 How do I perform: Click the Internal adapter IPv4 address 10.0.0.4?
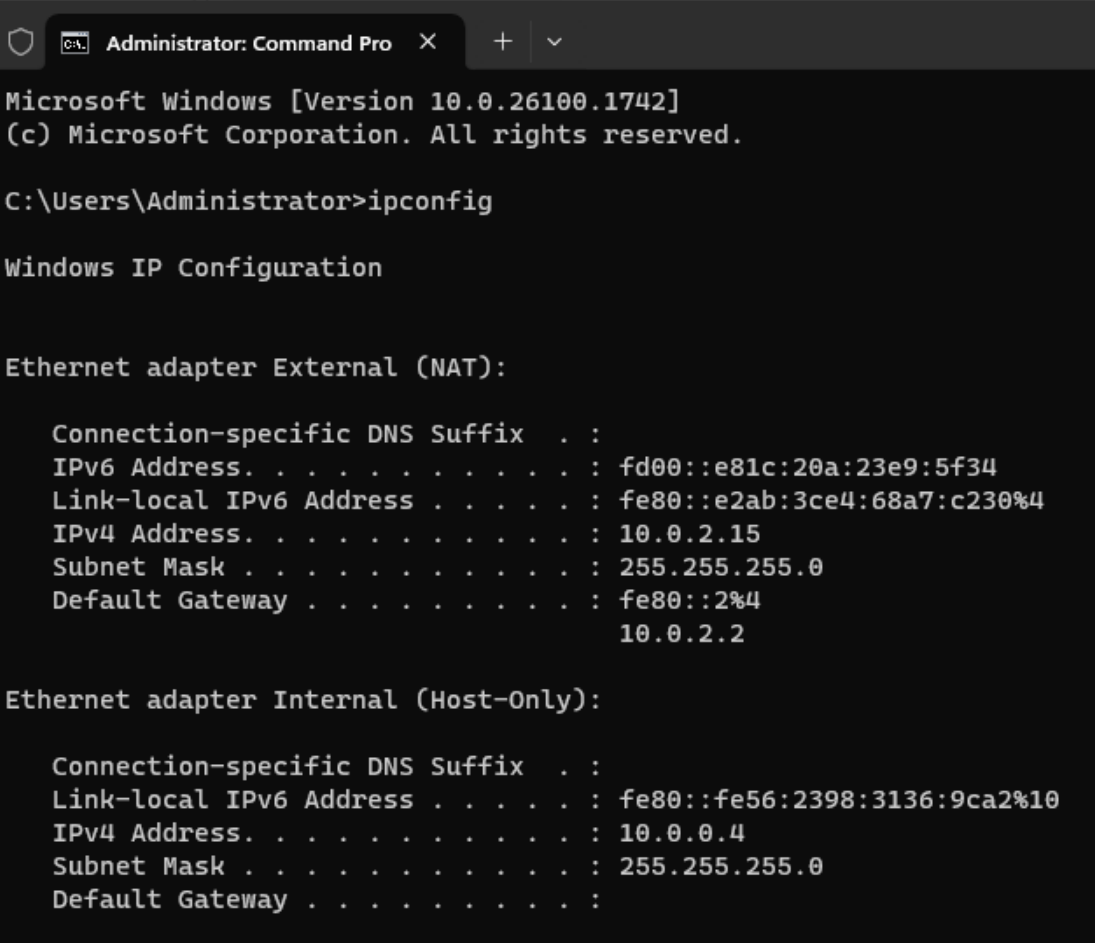tap(681, 833)
